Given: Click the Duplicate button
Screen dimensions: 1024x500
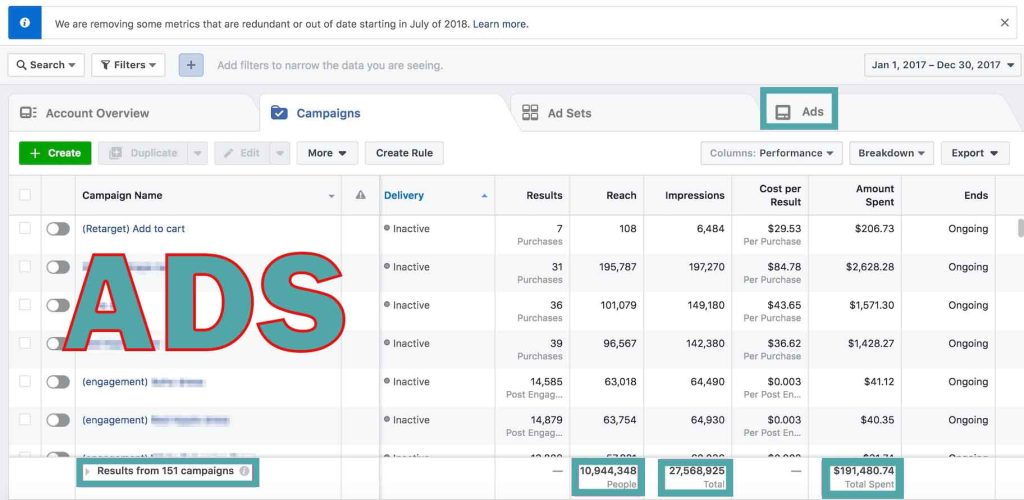Looking at the screenshot, I should (143, 153).
